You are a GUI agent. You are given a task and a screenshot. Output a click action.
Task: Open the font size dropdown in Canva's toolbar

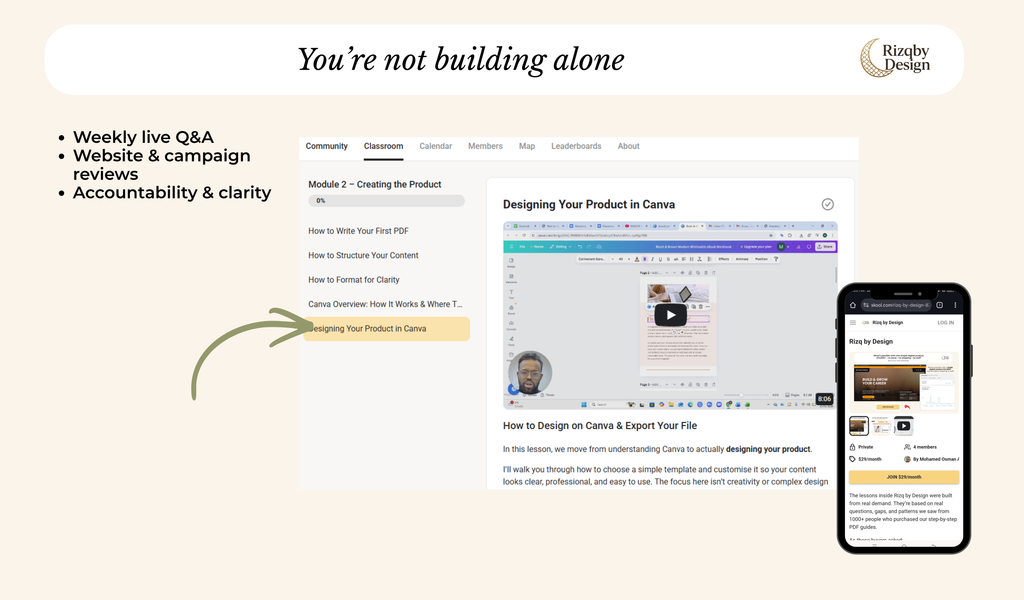[x=620, y=259]
